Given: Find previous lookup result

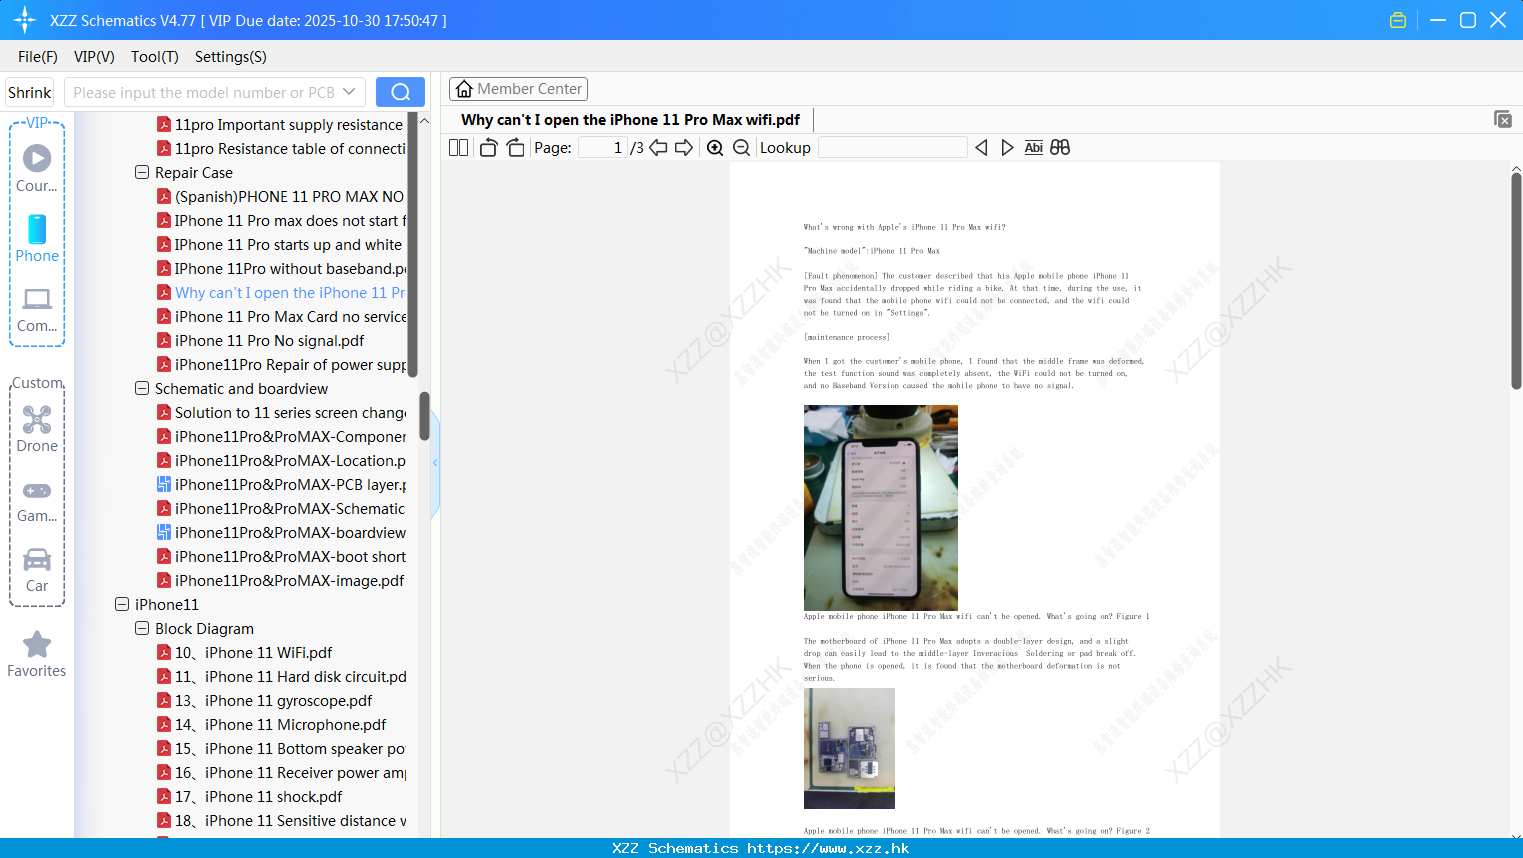Looking at the screenshot, I should (x=981, y=147).
